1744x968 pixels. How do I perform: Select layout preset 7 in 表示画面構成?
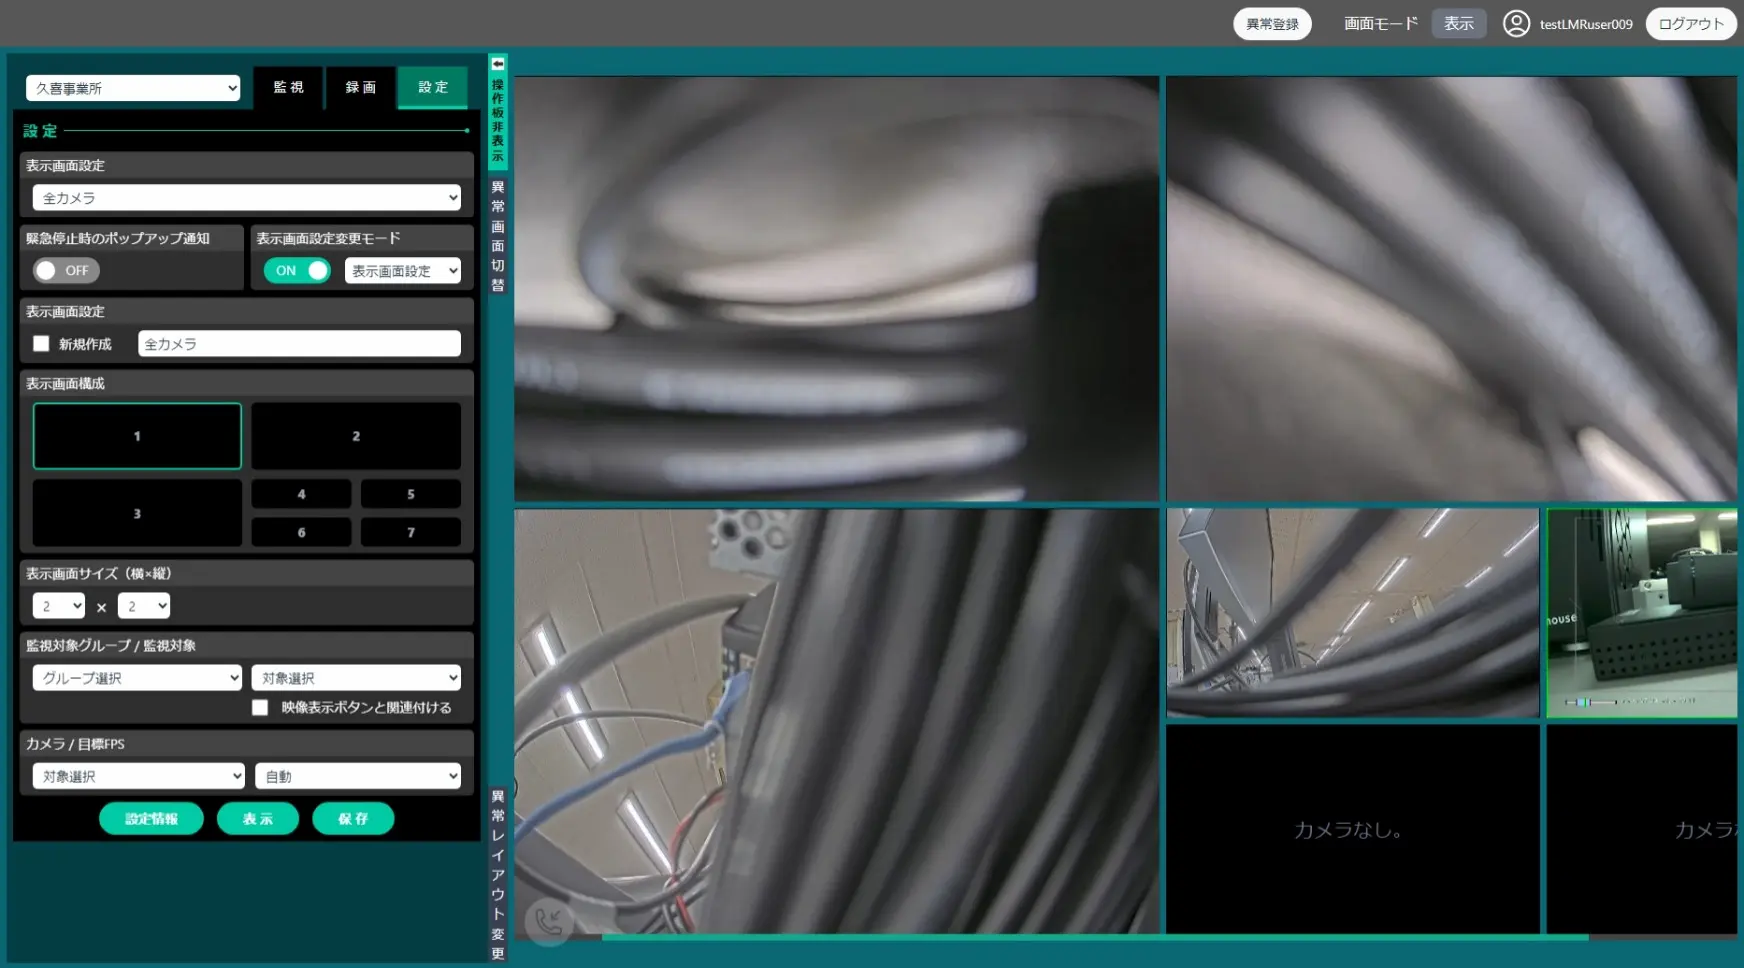tap(410, 531)
